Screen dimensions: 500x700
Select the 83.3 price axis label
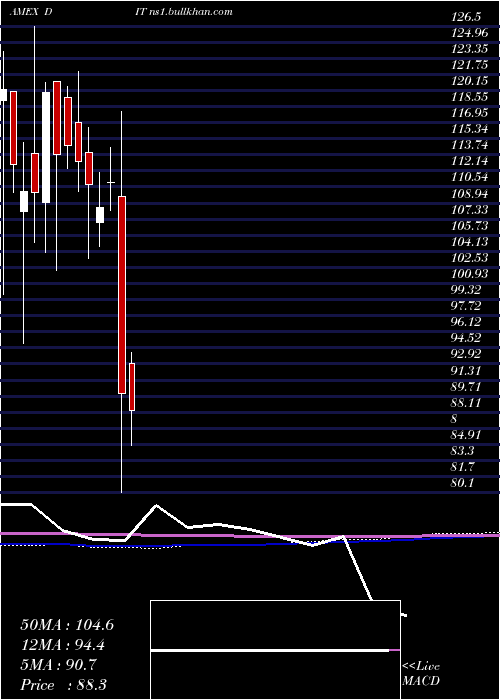point(462,451)
